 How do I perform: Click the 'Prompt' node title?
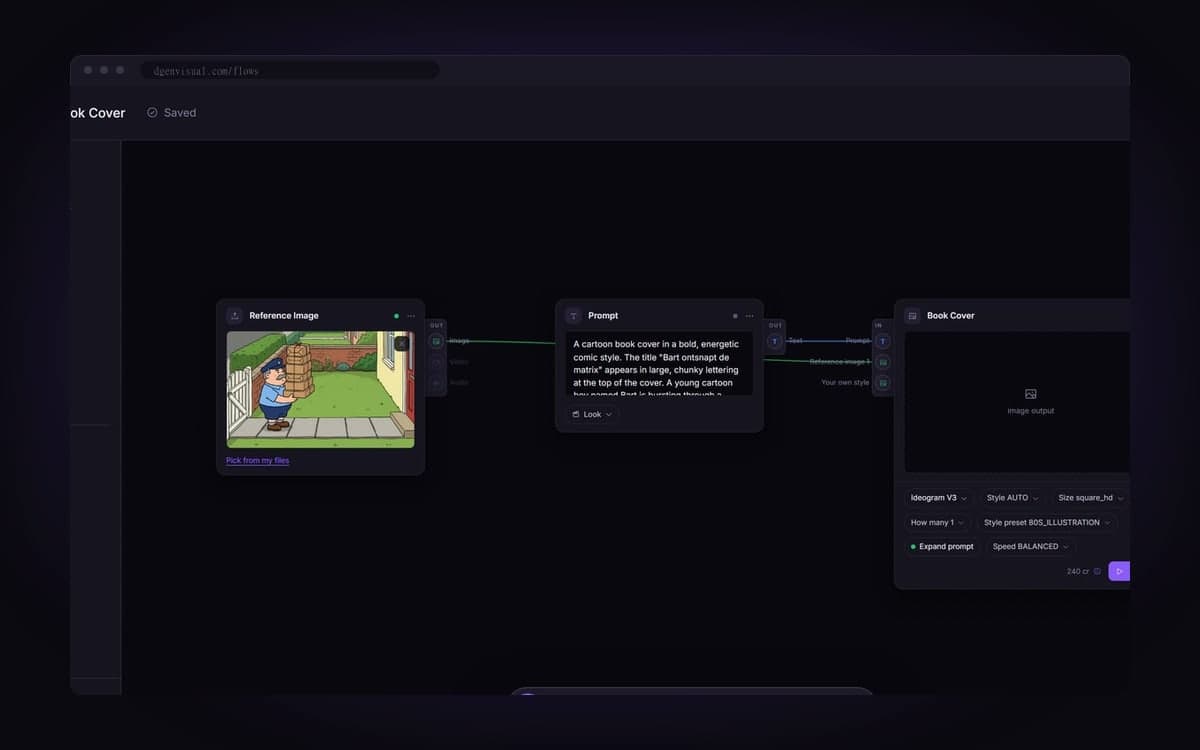pos(603,316)
